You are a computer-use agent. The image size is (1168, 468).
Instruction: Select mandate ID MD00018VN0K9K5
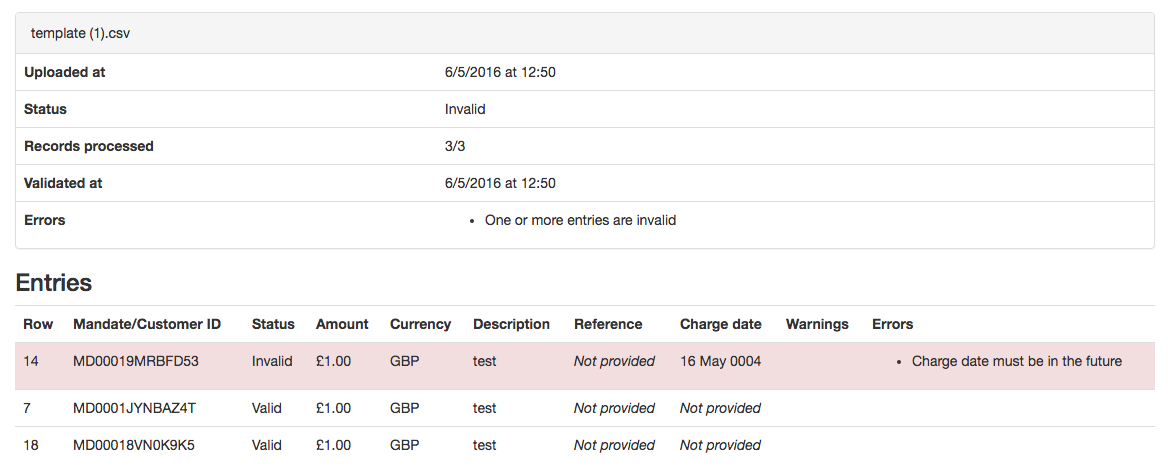[134, 446]
